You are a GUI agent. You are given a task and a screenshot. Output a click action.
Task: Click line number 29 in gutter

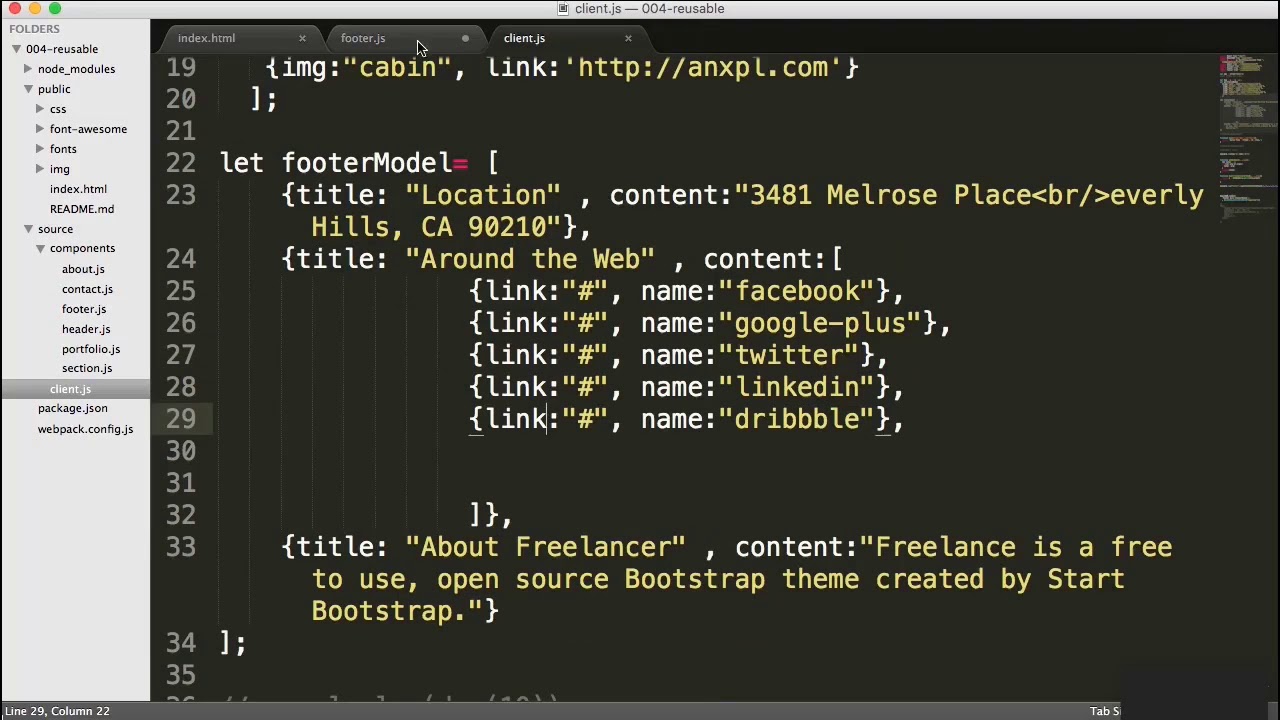[181, 419]
